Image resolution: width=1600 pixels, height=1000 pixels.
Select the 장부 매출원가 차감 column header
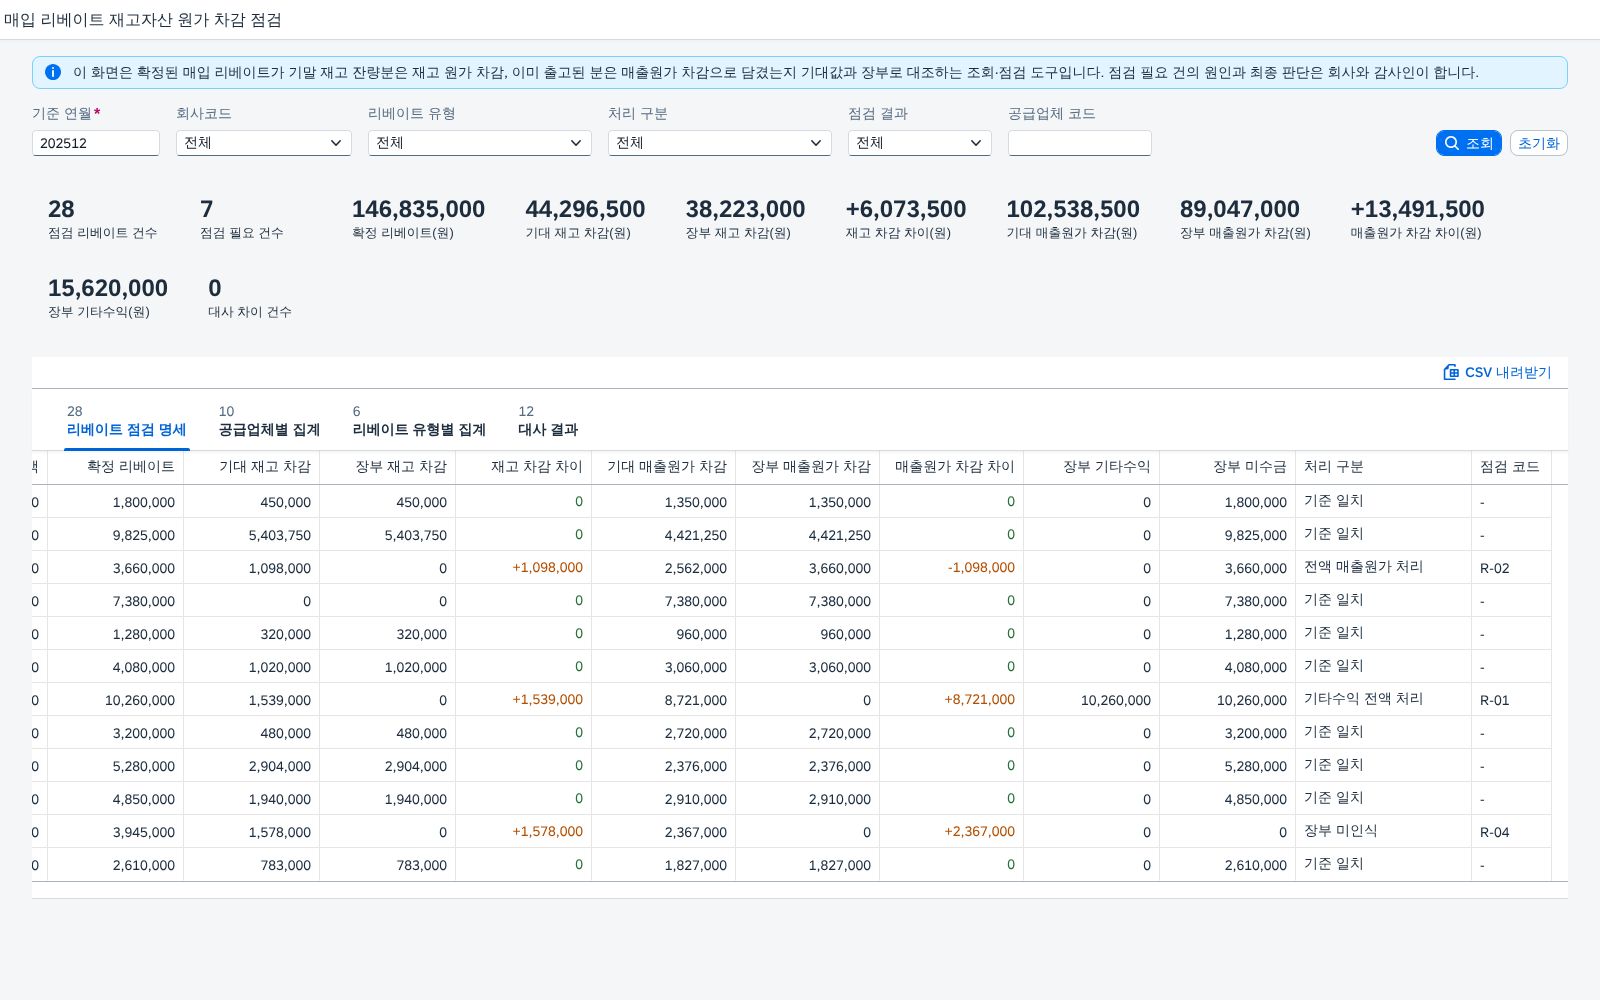click(808, 467)
